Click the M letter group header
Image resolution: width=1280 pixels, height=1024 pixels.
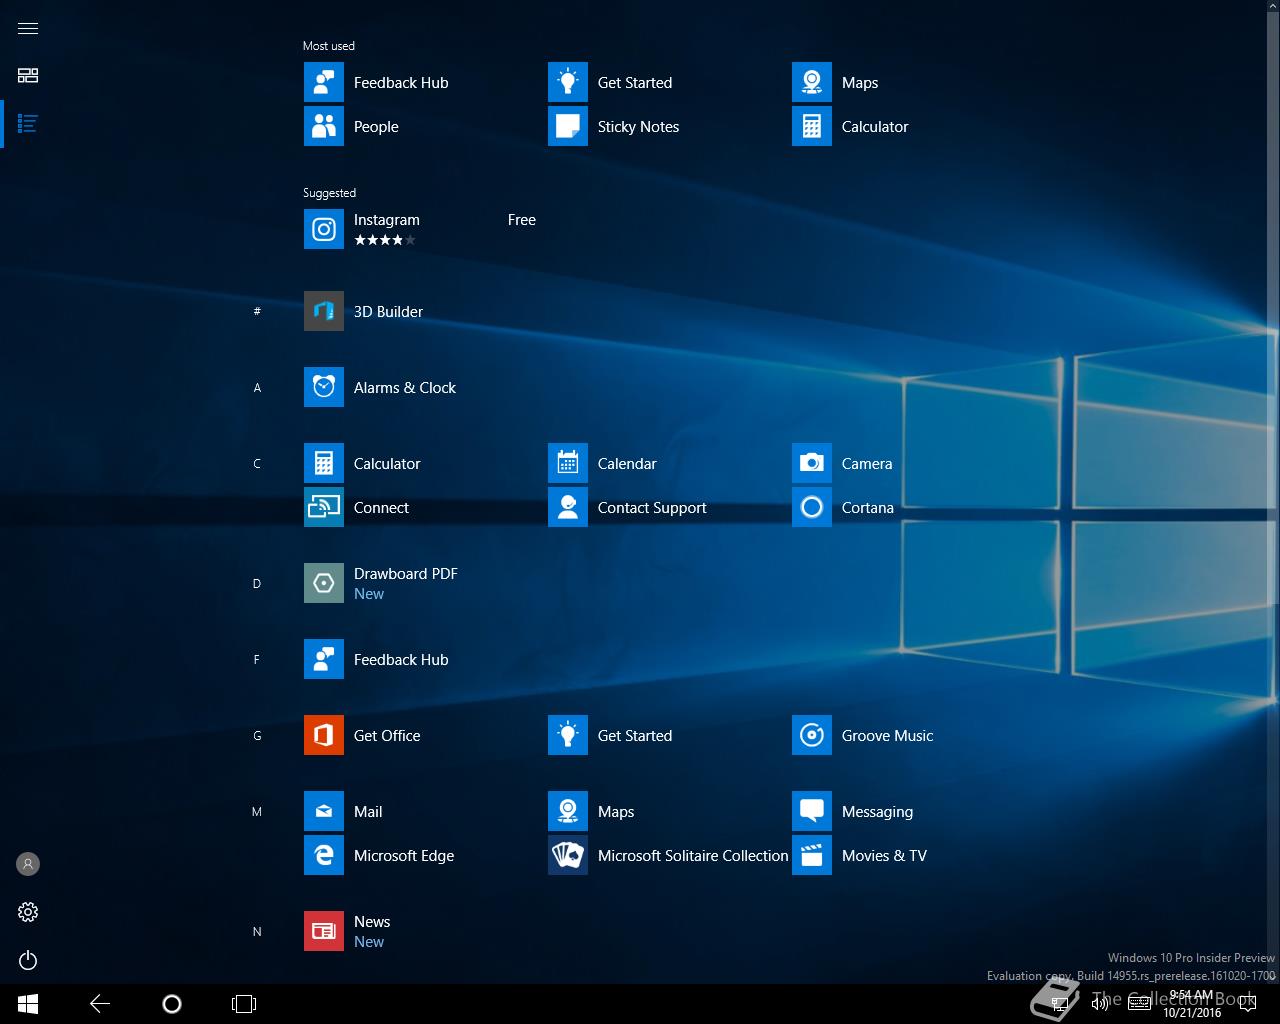coord(257,811)
